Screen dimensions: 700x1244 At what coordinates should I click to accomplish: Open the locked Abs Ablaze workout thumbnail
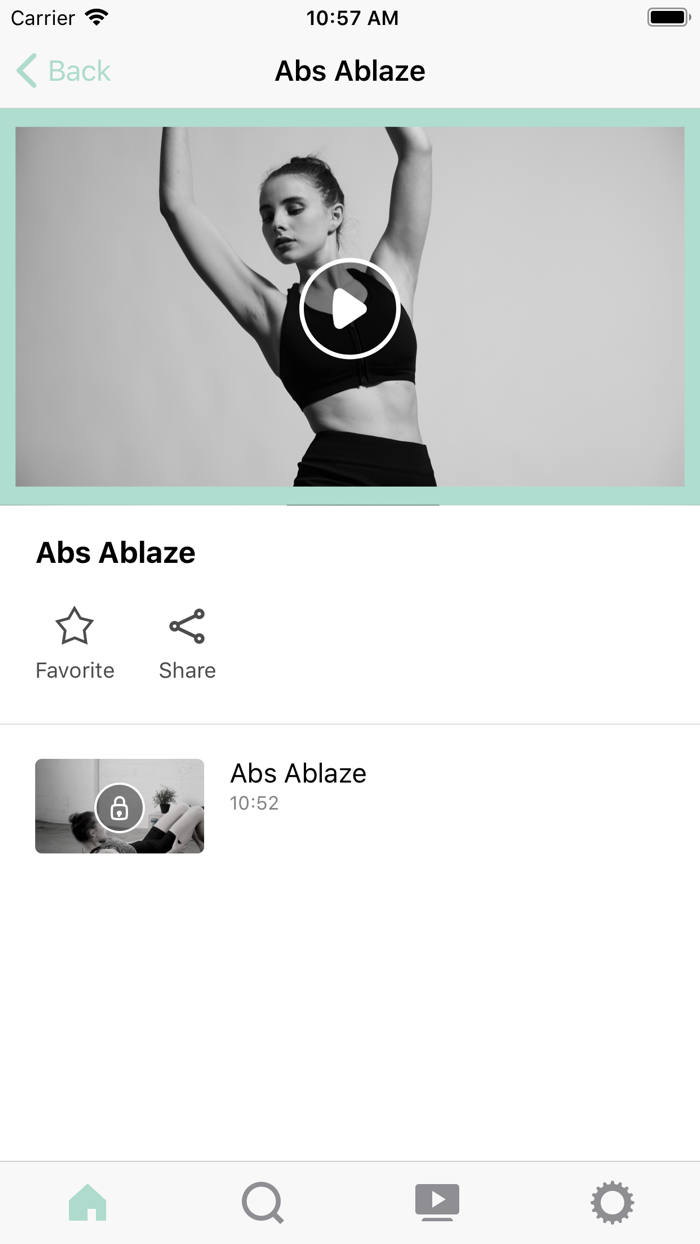pos(119,806)
